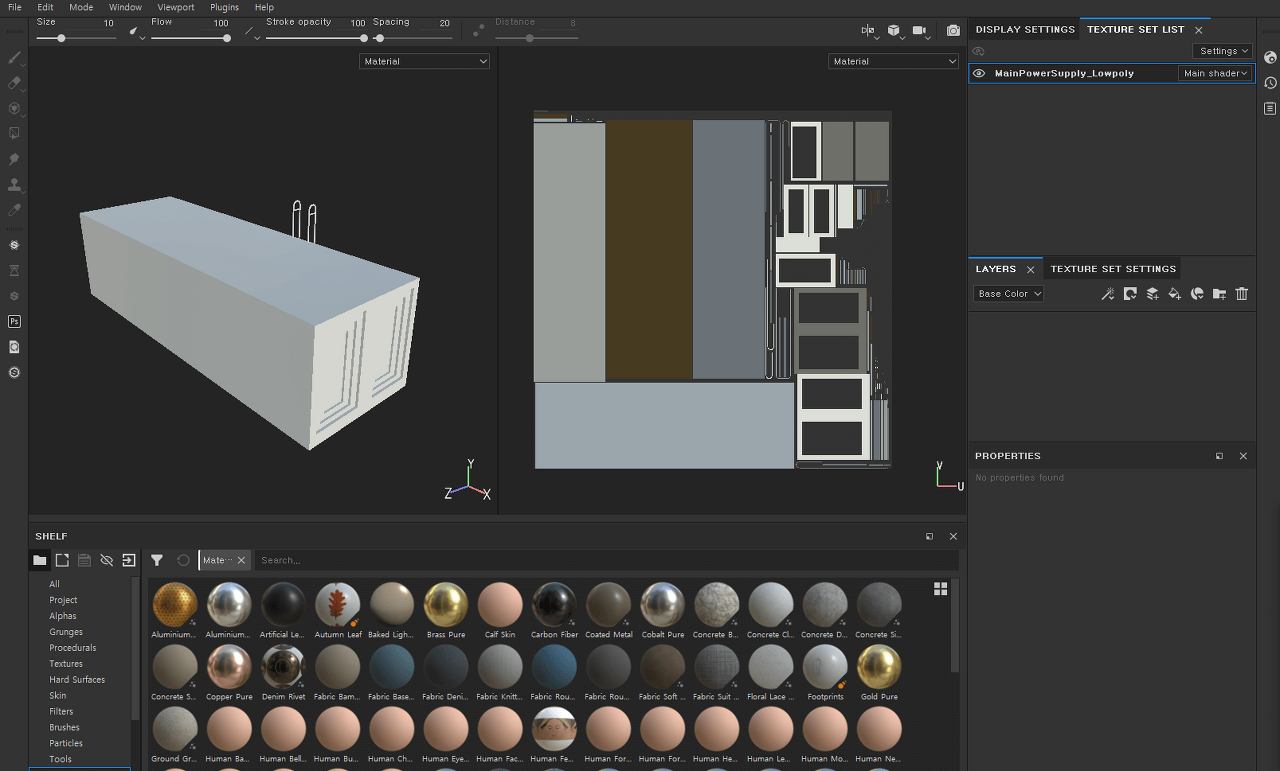The height and width of the screenshot is (771, 1280).
Task: Click the Export to Photoshop icon
Action: coord(14,321)
